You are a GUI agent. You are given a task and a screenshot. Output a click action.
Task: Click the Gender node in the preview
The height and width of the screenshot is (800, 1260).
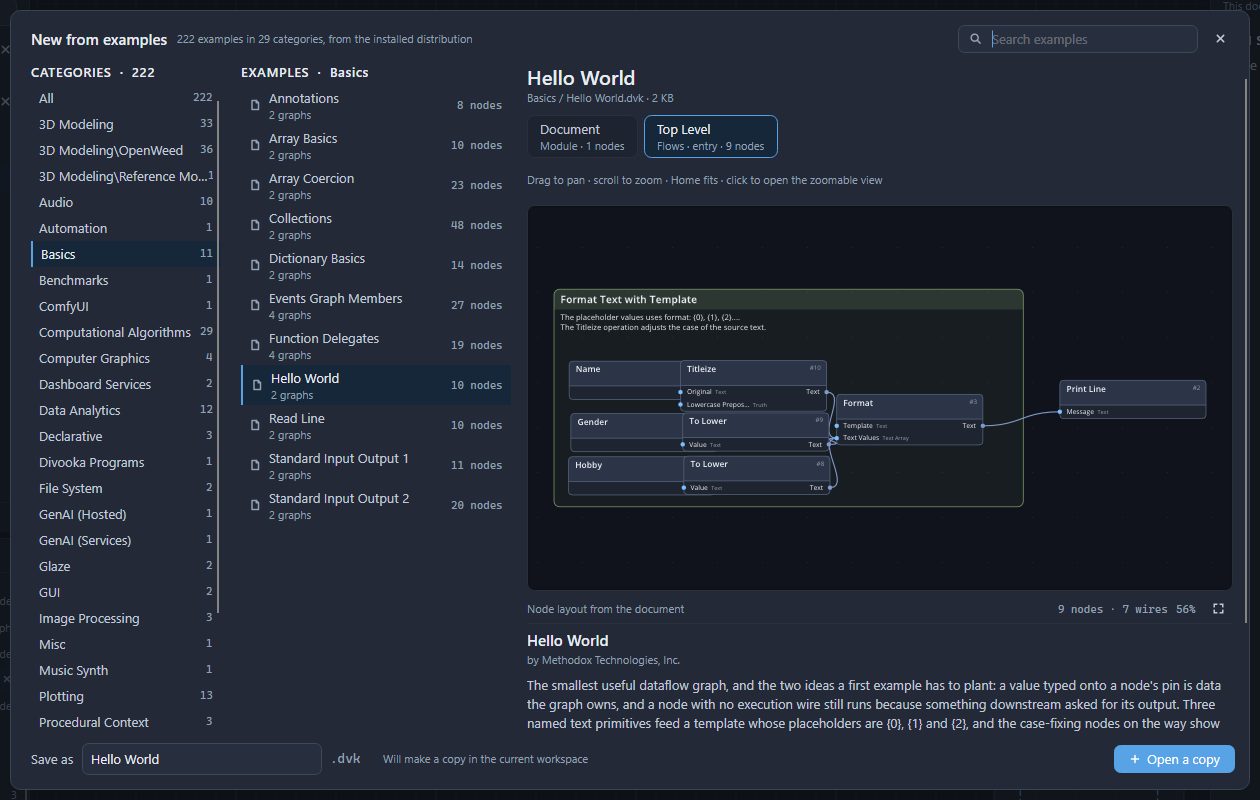(627, 432)
